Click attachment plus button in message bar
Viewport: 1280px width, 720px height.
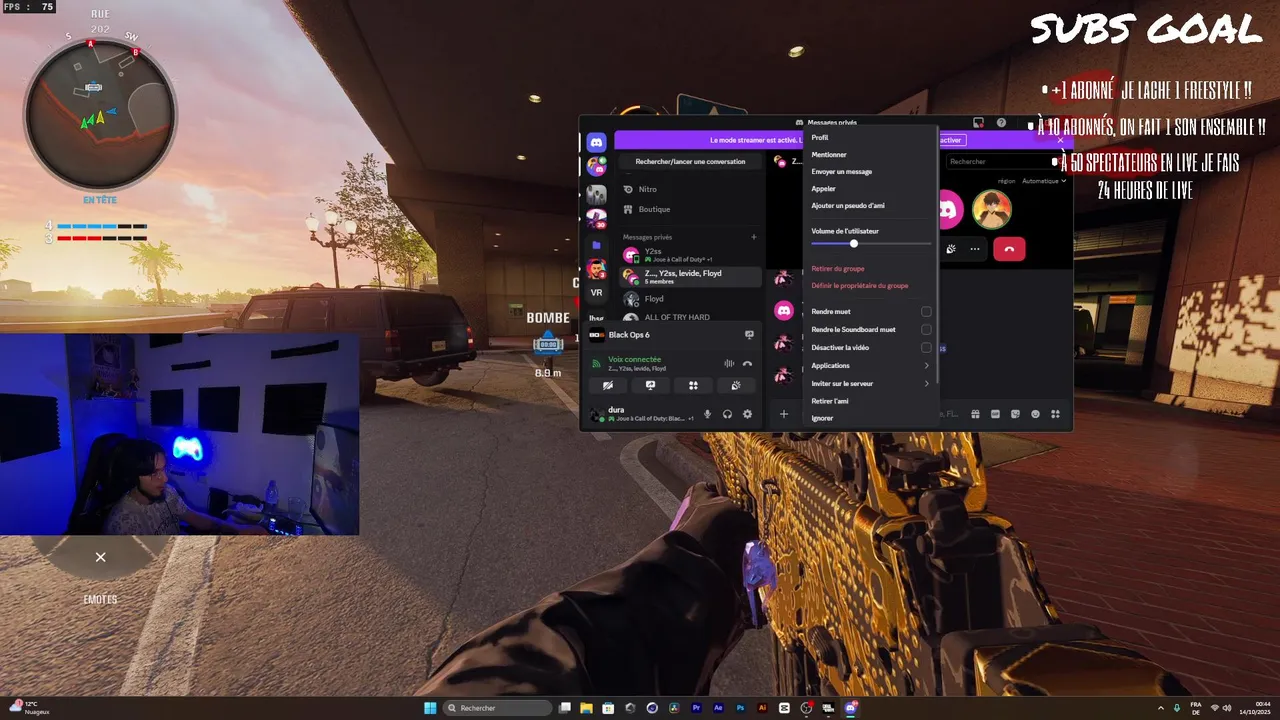(784, 414)
